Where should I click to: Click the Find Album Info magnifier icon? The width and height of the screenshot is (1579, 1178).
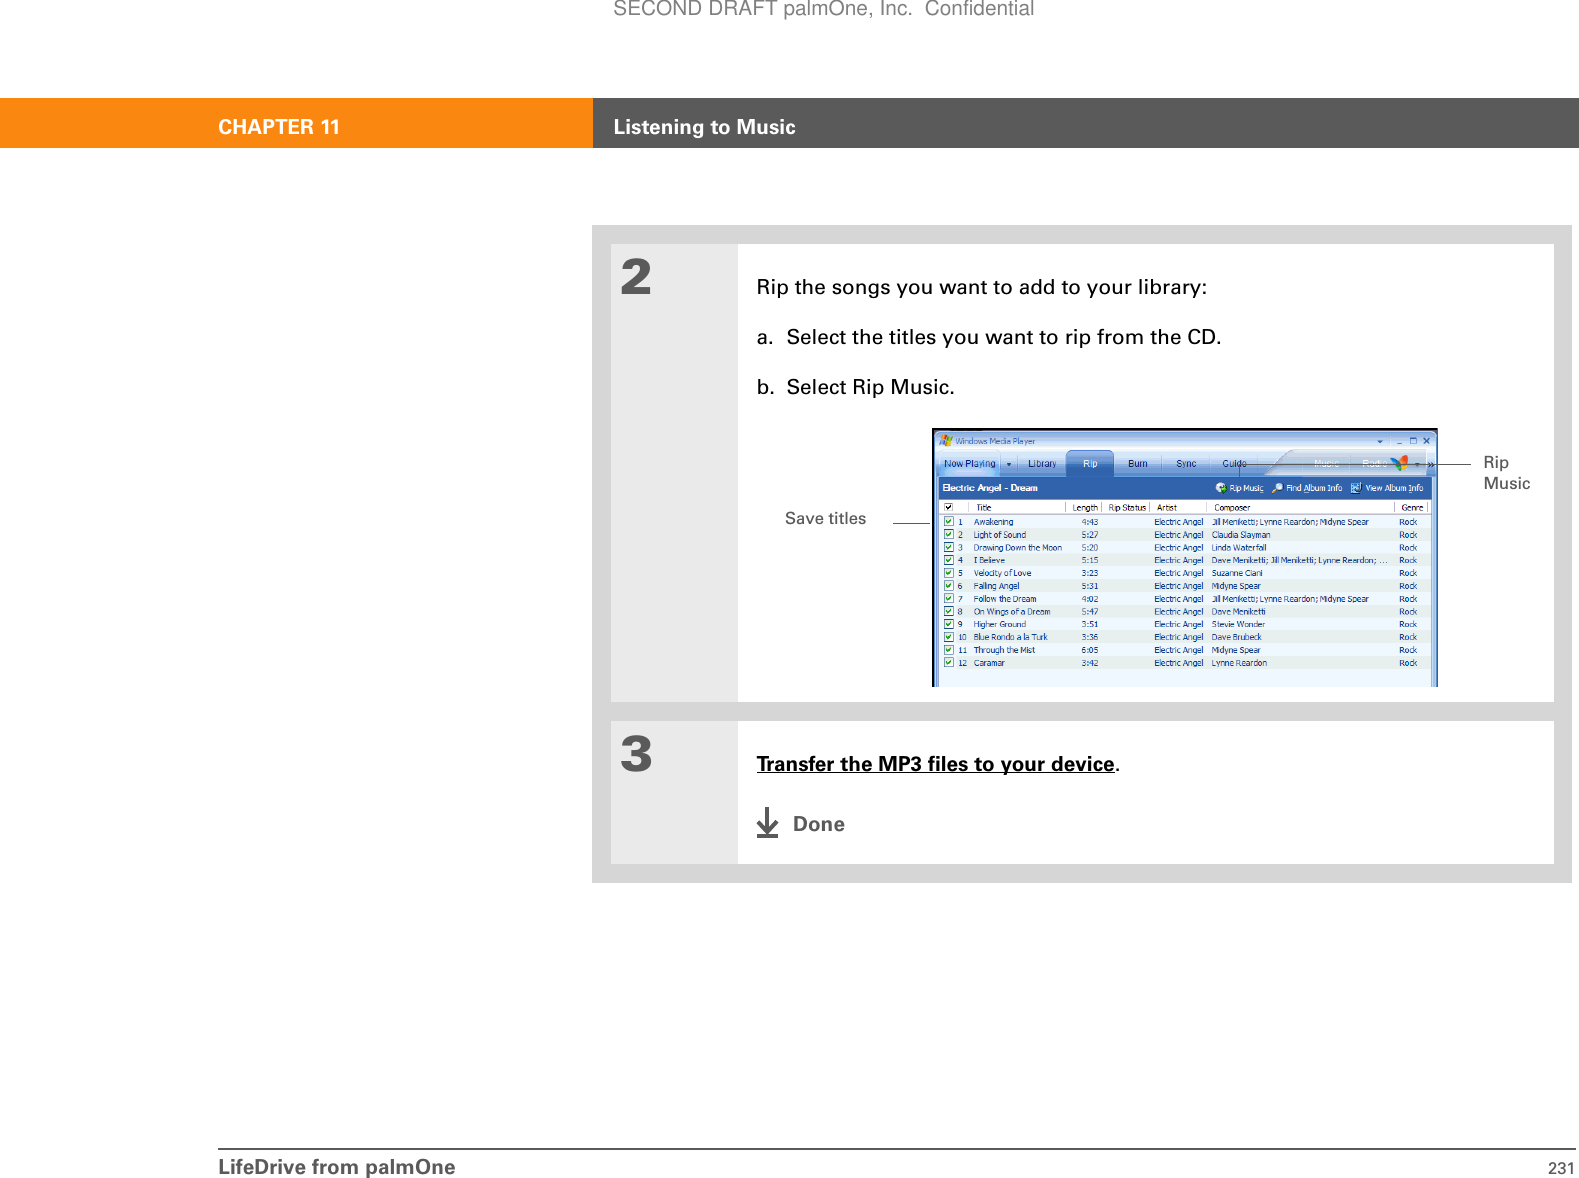[1277, 488]
